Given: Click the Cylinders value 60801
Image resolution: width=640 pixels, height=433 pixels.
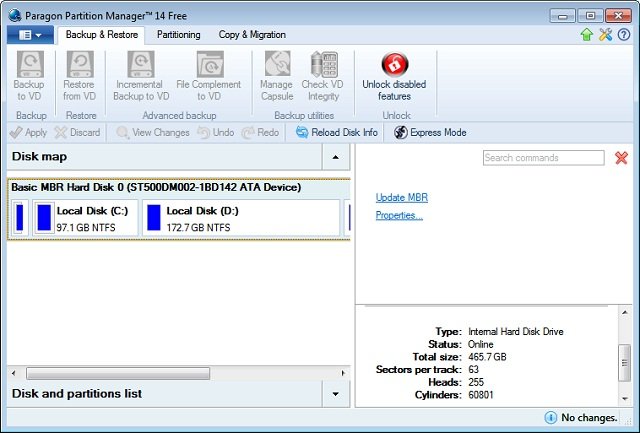Looking at the screenshot, I should 481,395.
